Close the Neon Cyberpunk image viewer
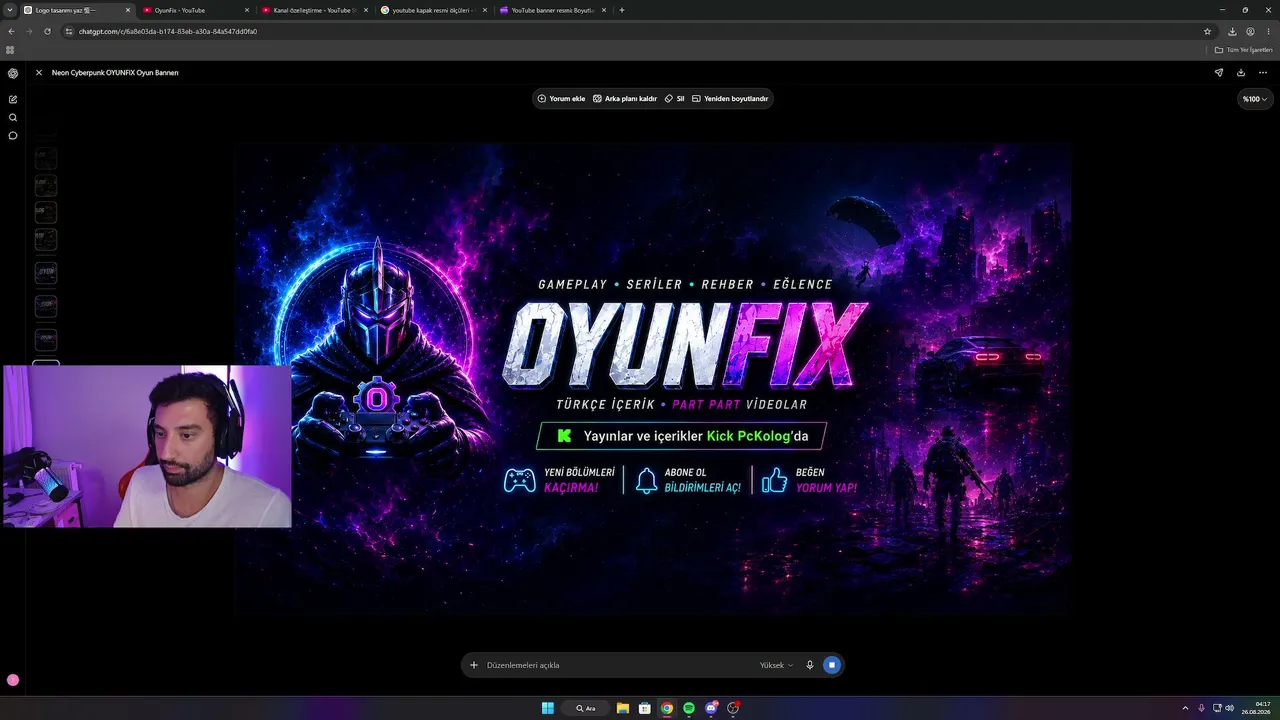Image resolution: width=1280 pixels, height=720 pixels. pos(39,72)
